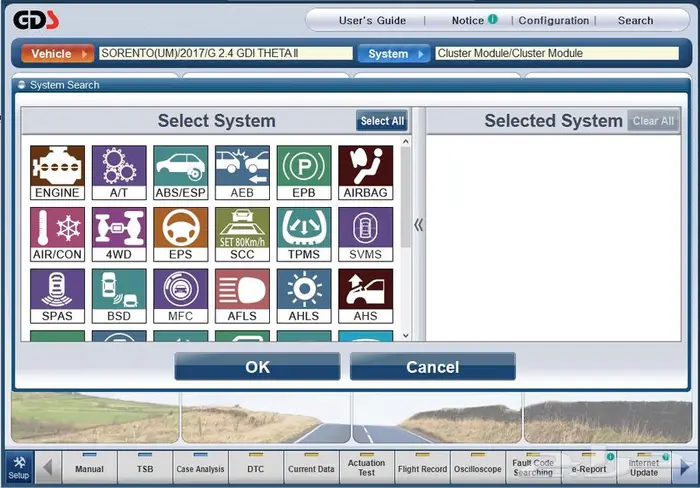Select the ENGINE system icon
Image resolution: width=700 pixels, height=488 pixels.
click(57, 172)
